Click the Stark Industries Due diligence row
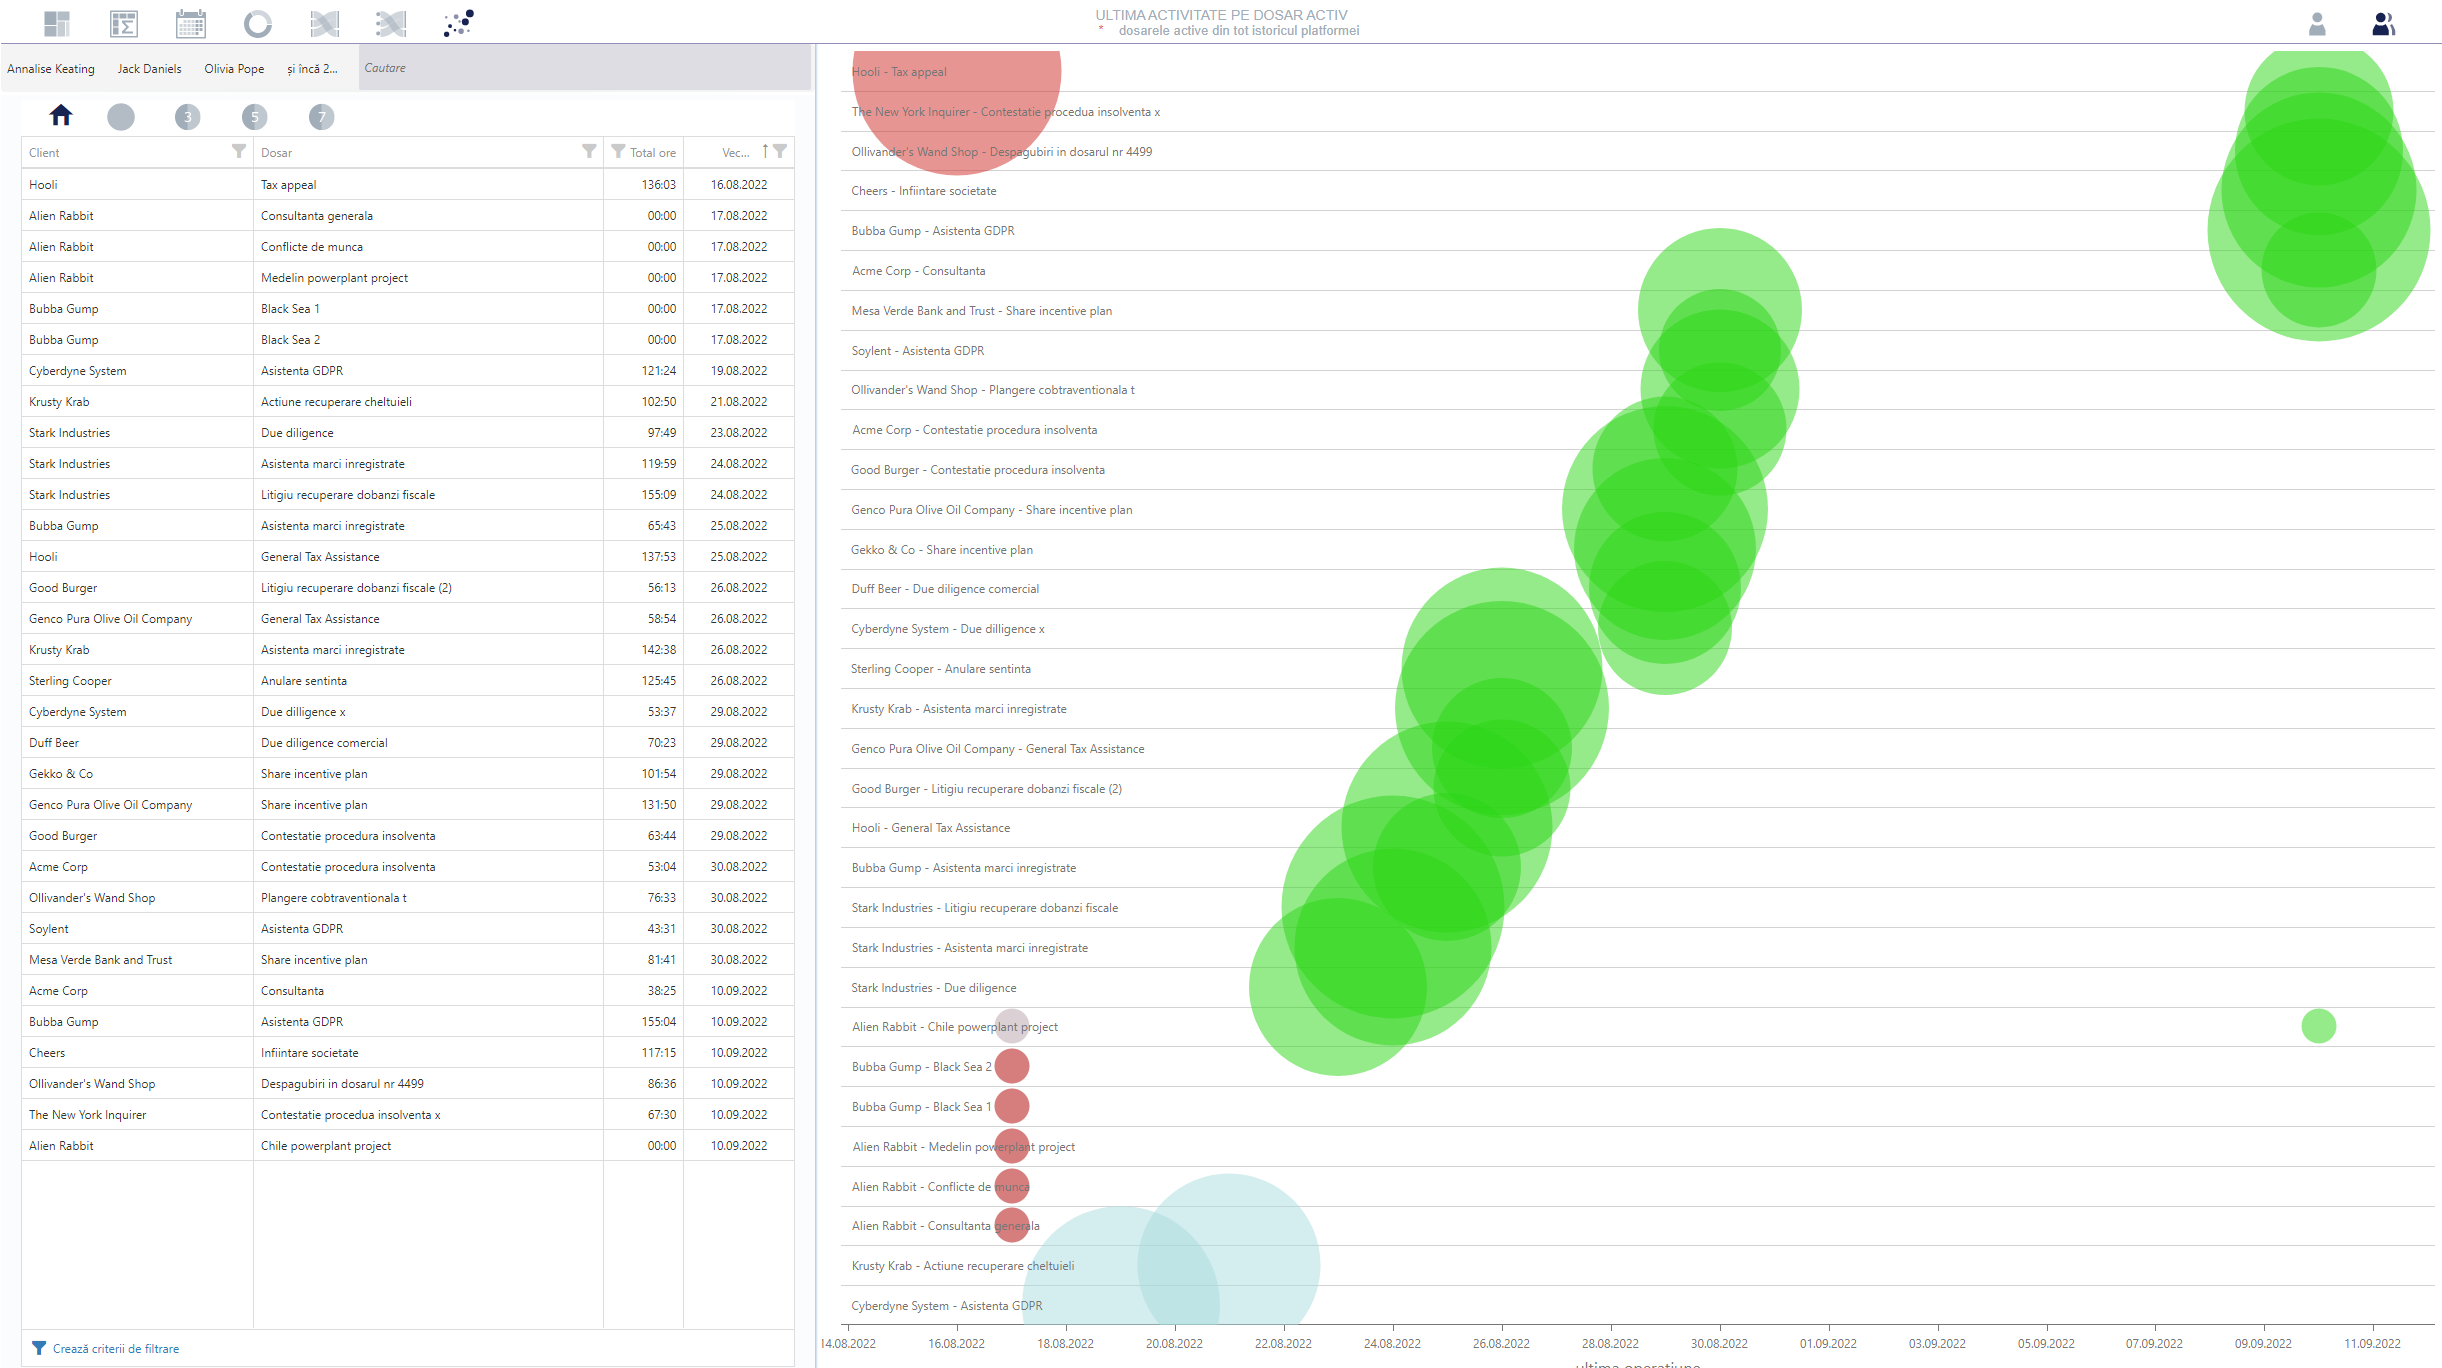This screenshot has width=2442, height=1368. pyautogui.click(x=408, y=433)
